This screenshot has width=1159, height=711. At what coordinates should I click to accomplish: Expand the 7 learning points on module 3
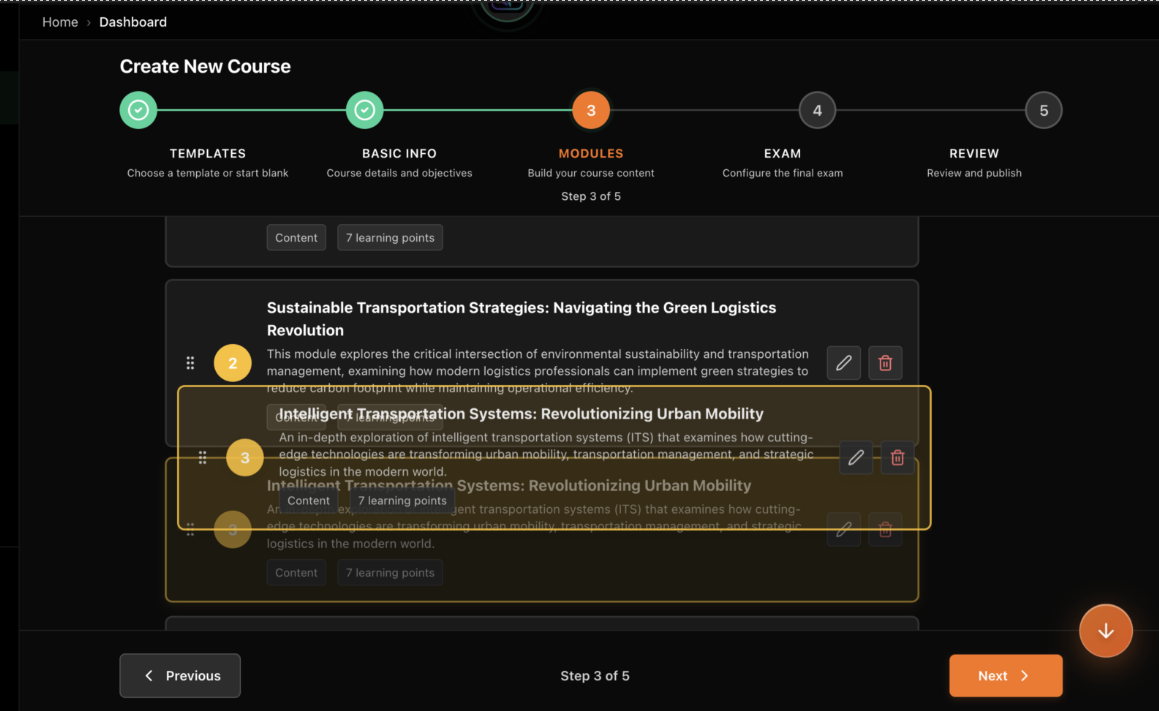coord(400,500)
